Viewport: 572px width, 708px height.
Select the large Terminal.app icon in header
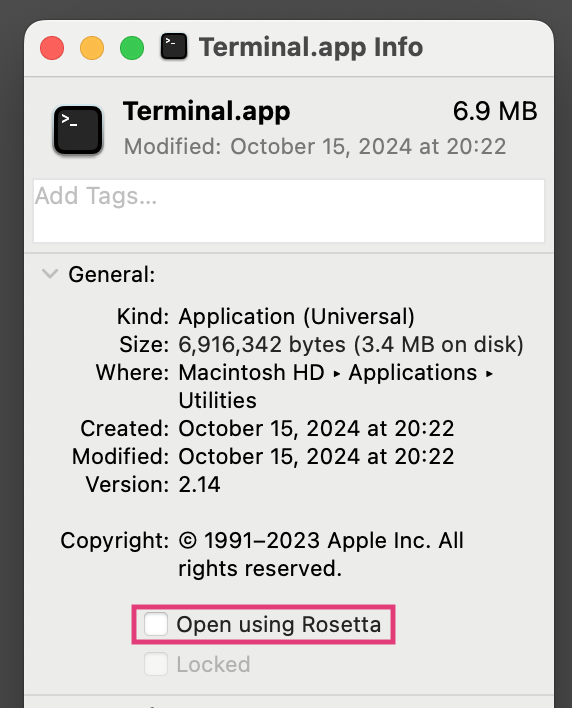point(78,130)
